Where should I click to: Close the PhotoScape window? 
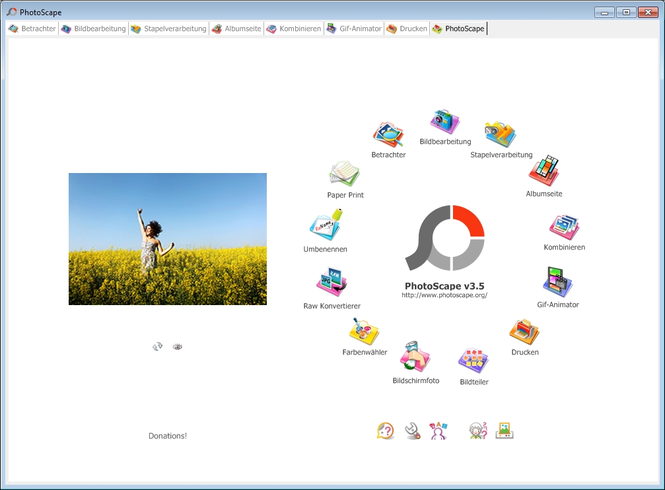pos(648,12)
